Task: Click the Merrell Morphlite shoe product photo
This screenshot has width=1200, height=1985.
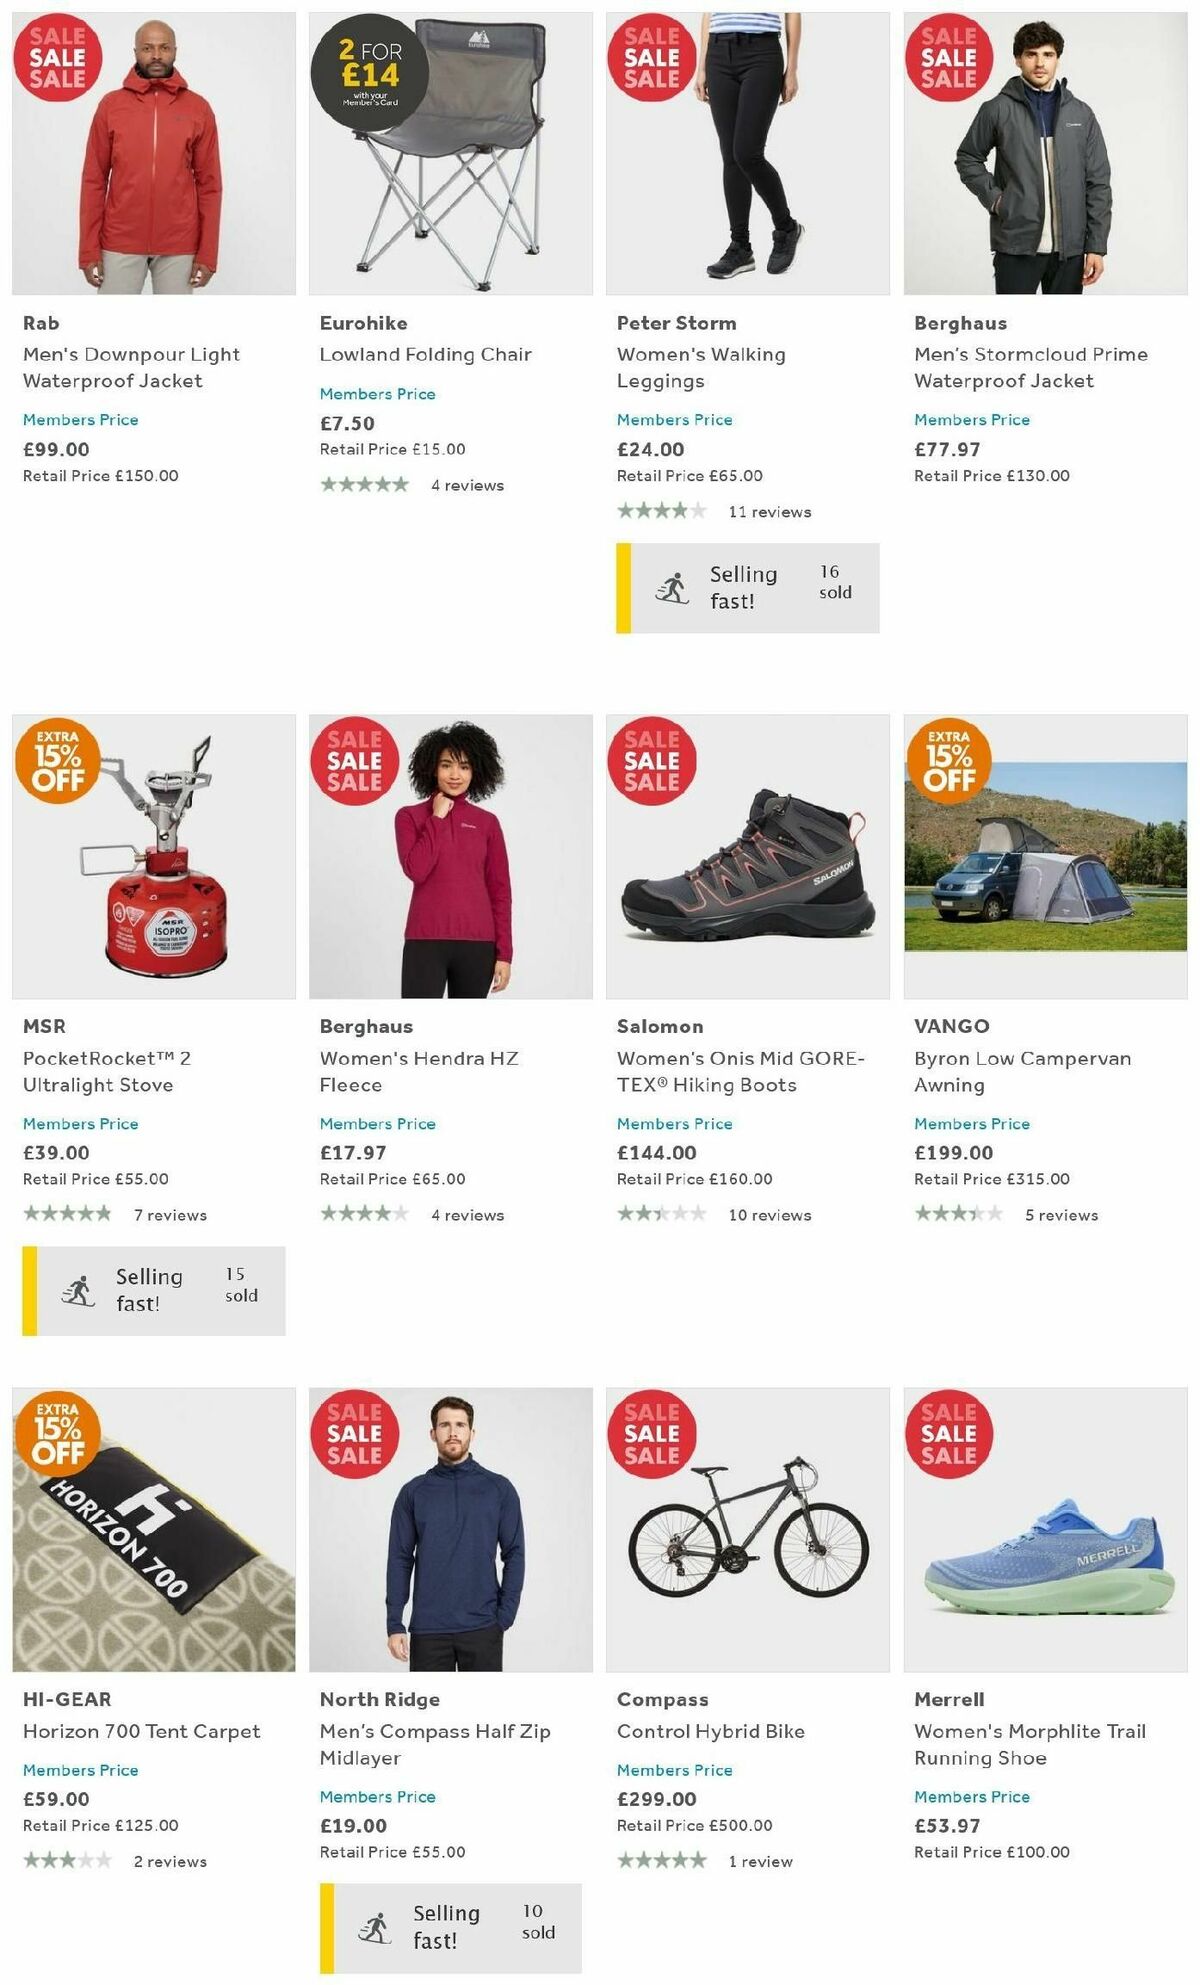Action: coord(1048,1560)
